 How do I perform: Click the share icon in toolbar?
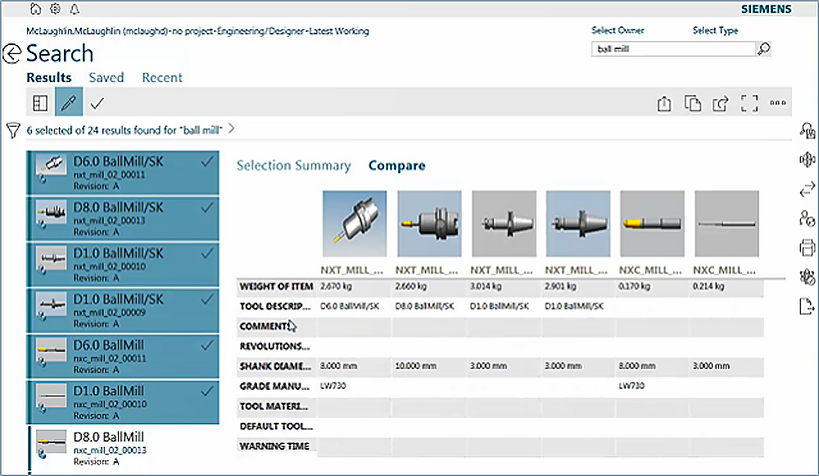(720, 103)
